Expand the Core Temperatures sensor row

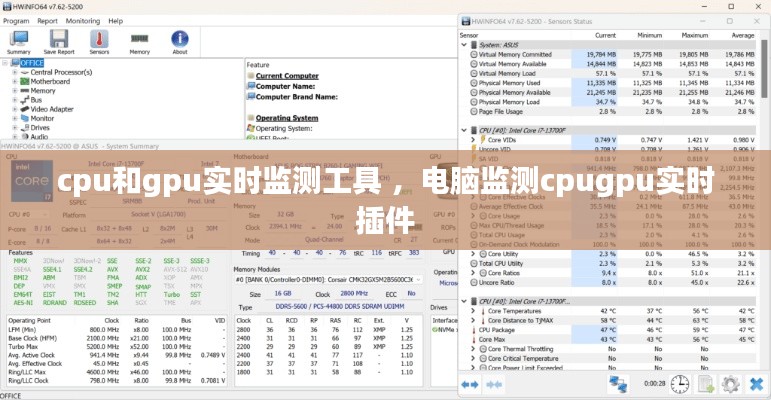pyautogui.click(x=473, y=311)
